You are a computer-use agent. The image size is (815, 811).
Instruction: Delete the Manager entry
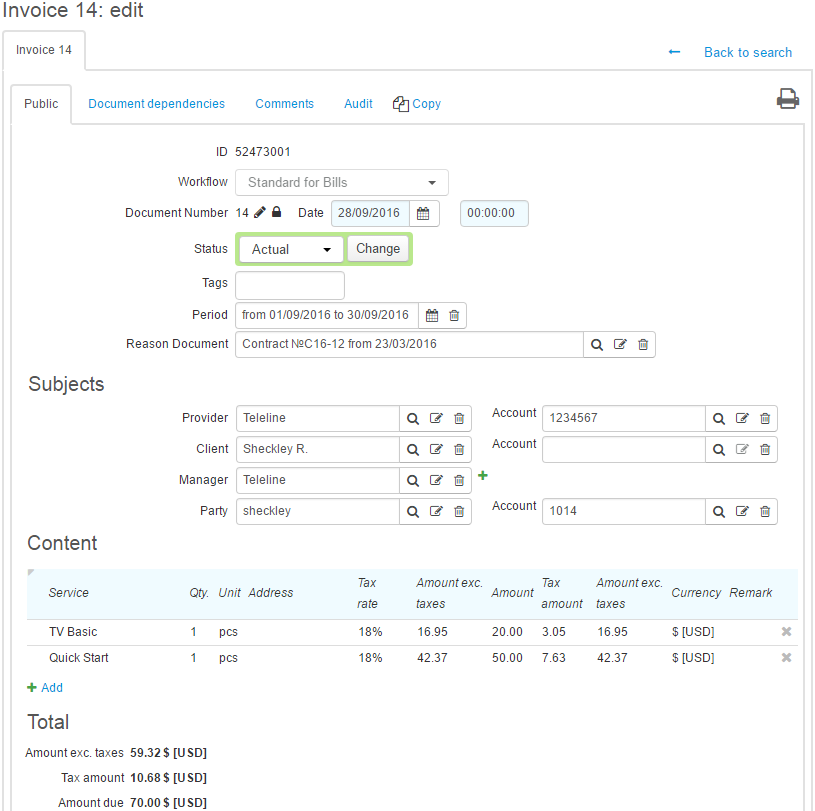pyautogui.click(x=459, y=480)
